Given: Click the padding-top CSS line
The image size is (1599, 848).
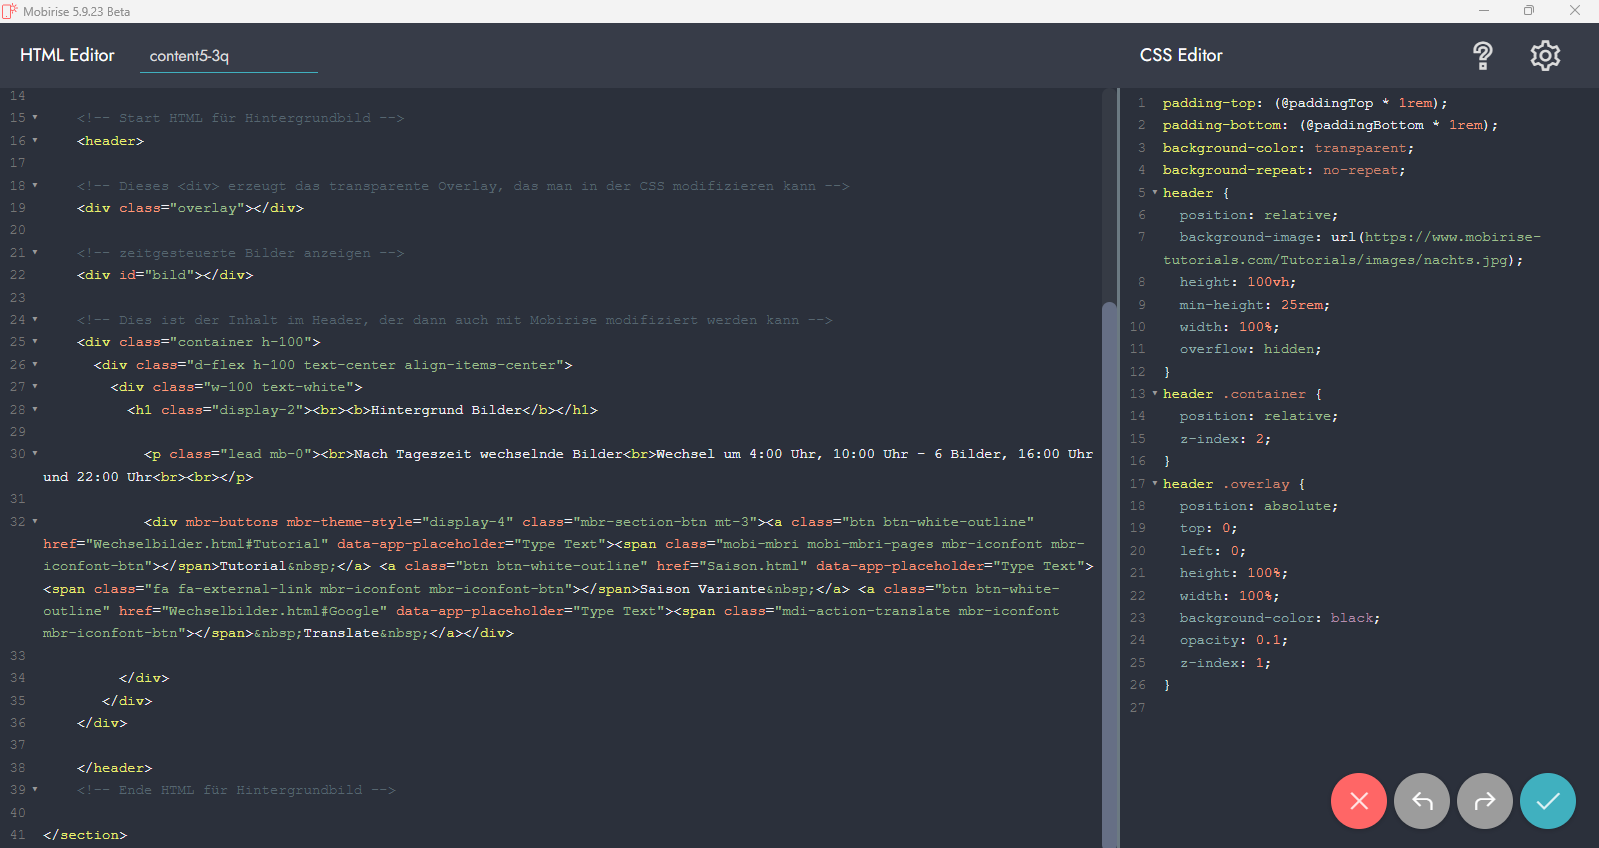Looking at the screenshot, I should pyautogui.click(x=1304, y=103).
